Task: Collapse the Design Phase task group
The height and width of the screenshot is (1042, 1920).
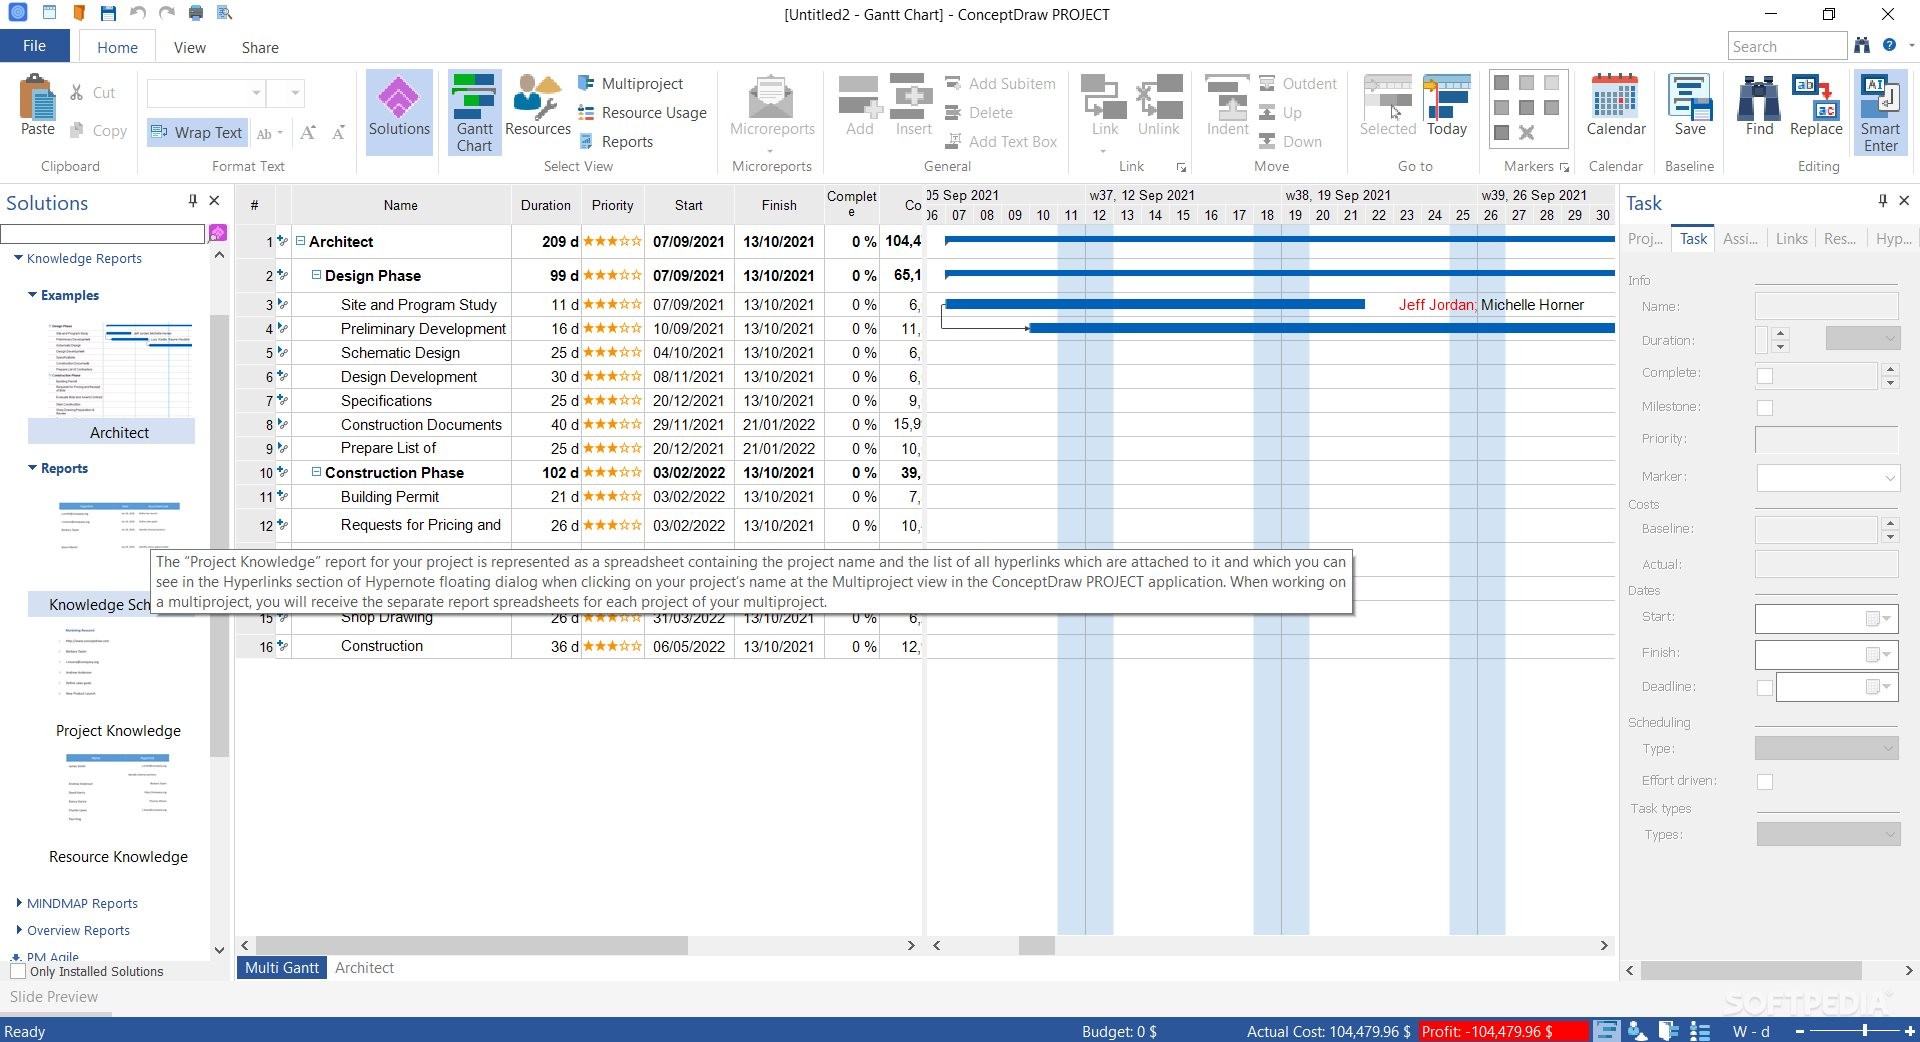Action: [316, 275]
